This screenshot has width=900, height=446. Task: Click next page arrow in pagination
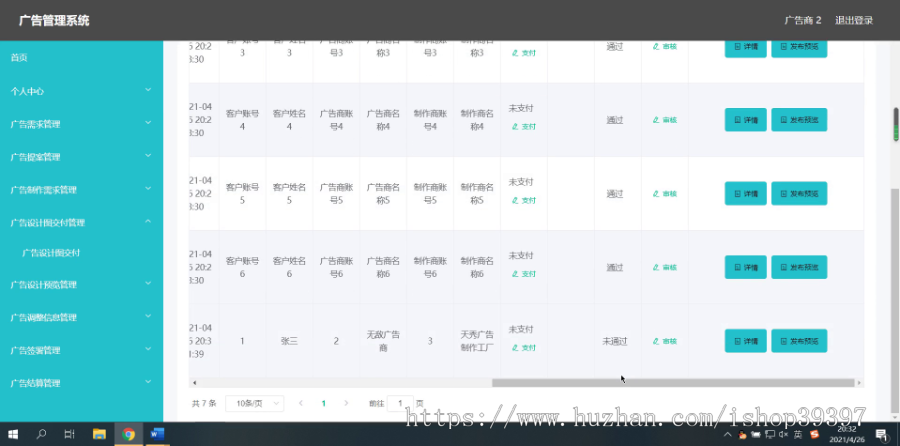[x=346, y=403]
